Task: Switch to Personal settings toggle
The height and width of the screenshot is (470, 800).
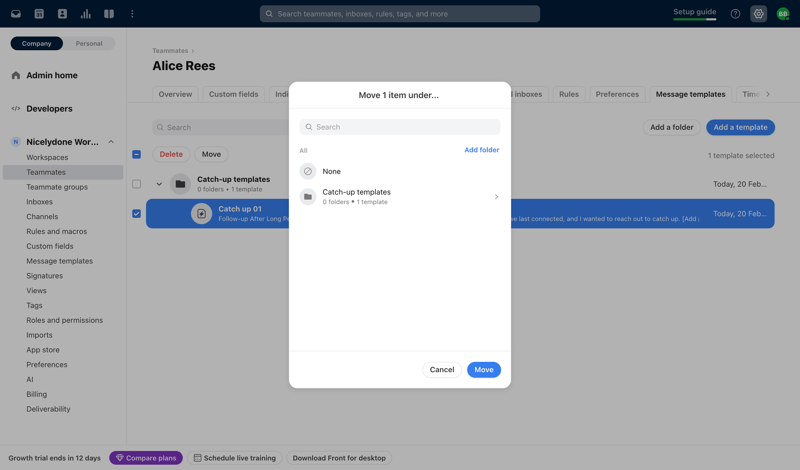Action: [x=89, y=43]
